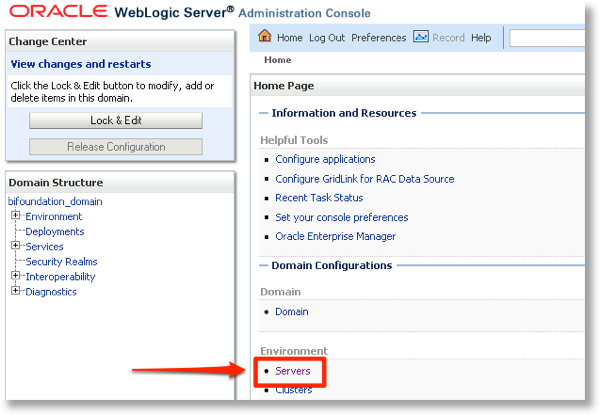Open Configure GridLink for RAC Data Source

pyautogui.click(x=364, y=179)
